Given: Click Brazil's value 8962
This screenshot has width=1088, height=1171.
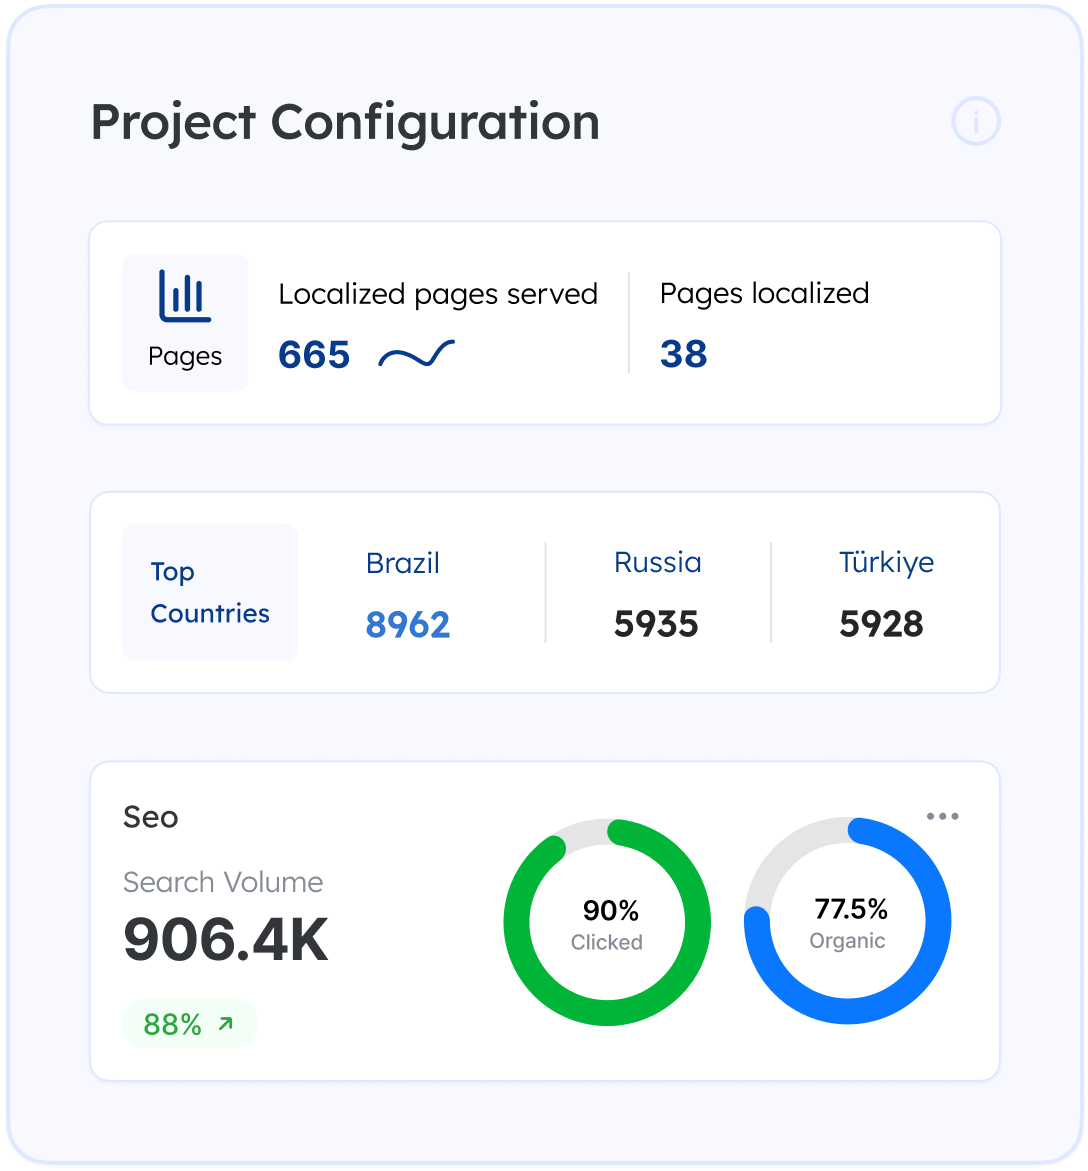Looking at the screenshot, I should pos(408,625).
